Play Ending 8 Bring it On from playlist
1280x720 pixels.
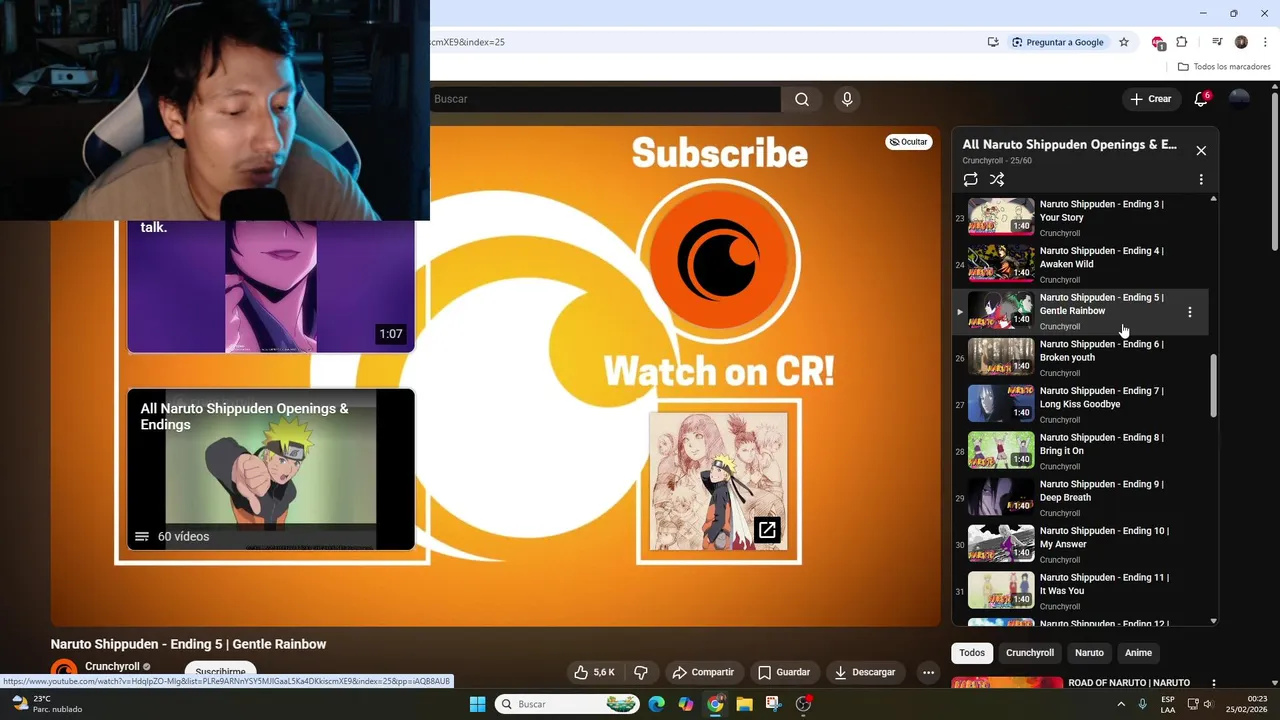pos(1080,451)
